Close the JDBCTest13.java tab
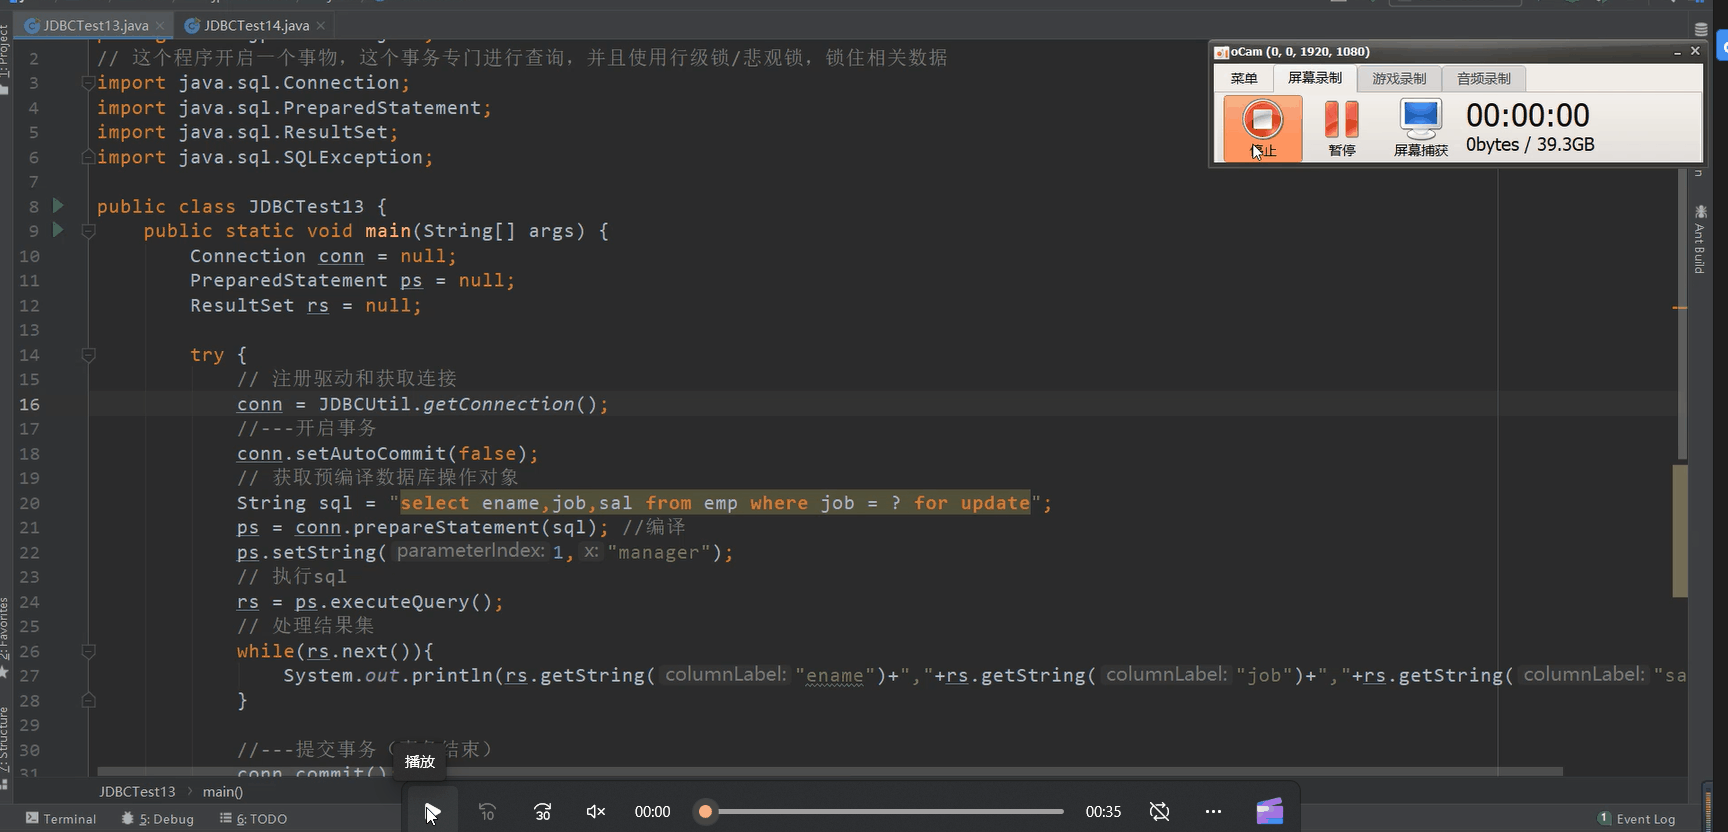This screenshot has width=1728, height=832. point(160,25)
